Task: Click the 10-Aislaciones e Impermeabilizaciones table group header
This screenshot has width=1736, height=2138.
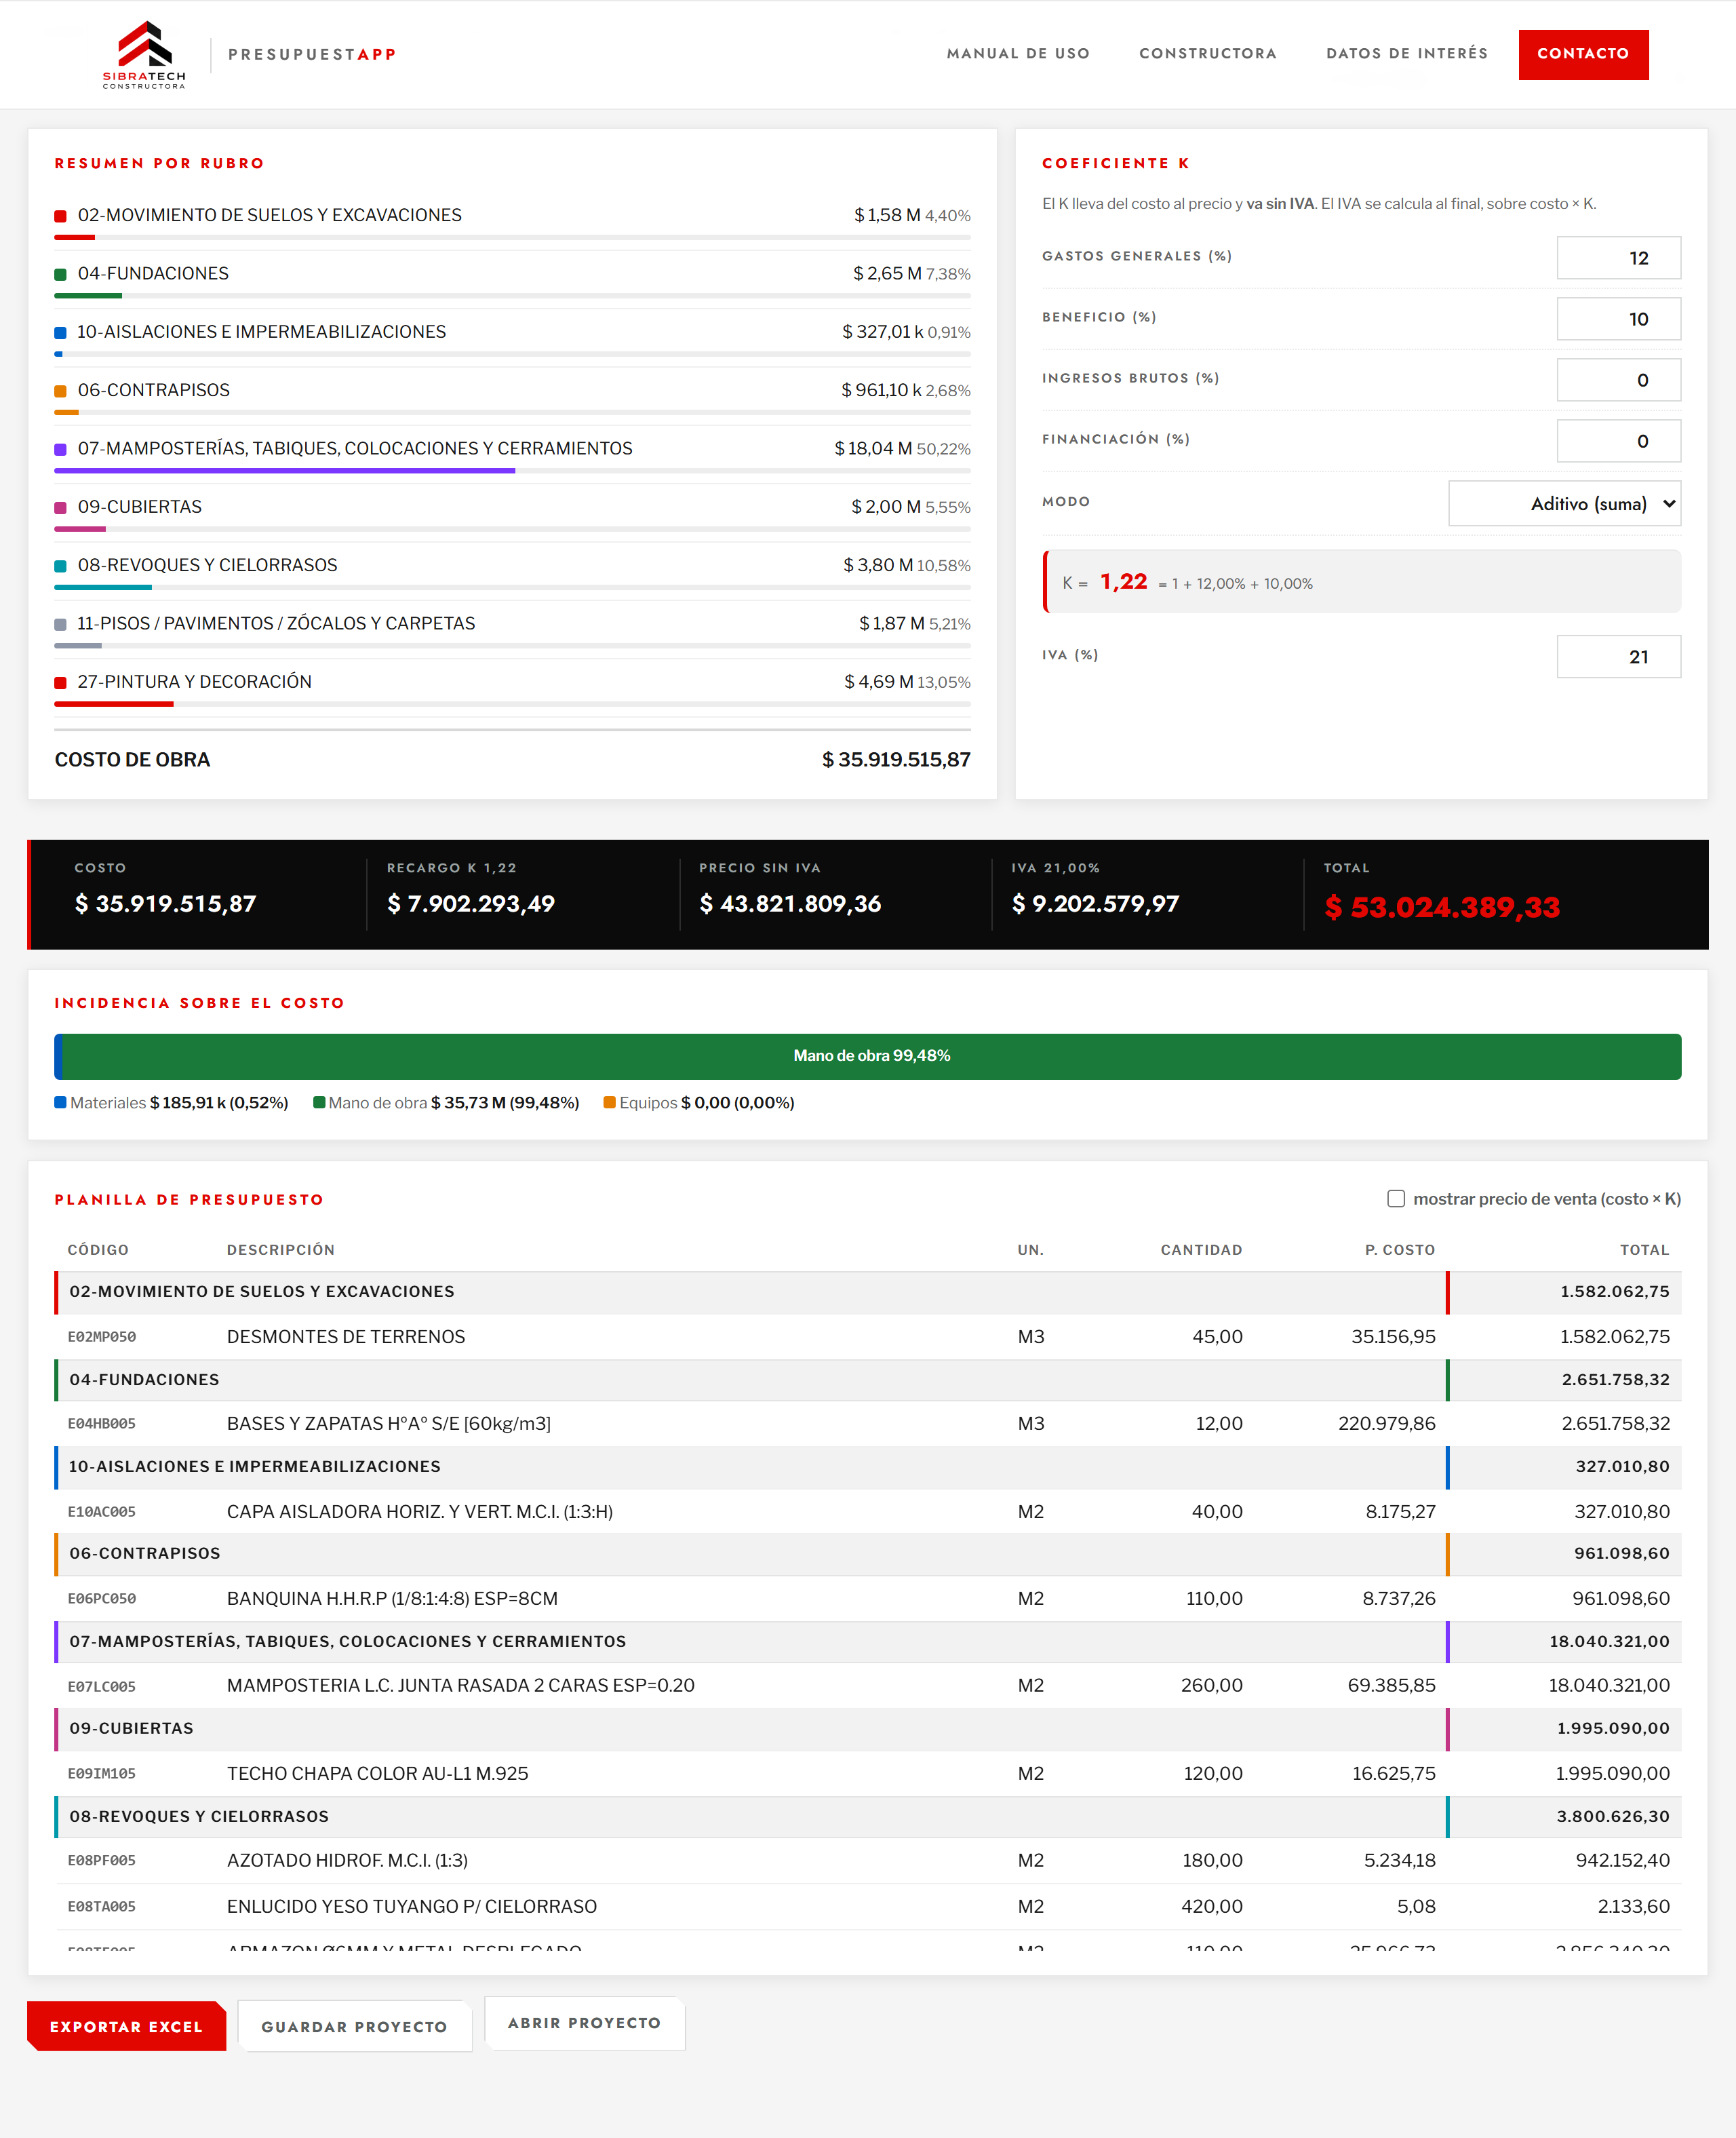Action: tap(868, 1467)
